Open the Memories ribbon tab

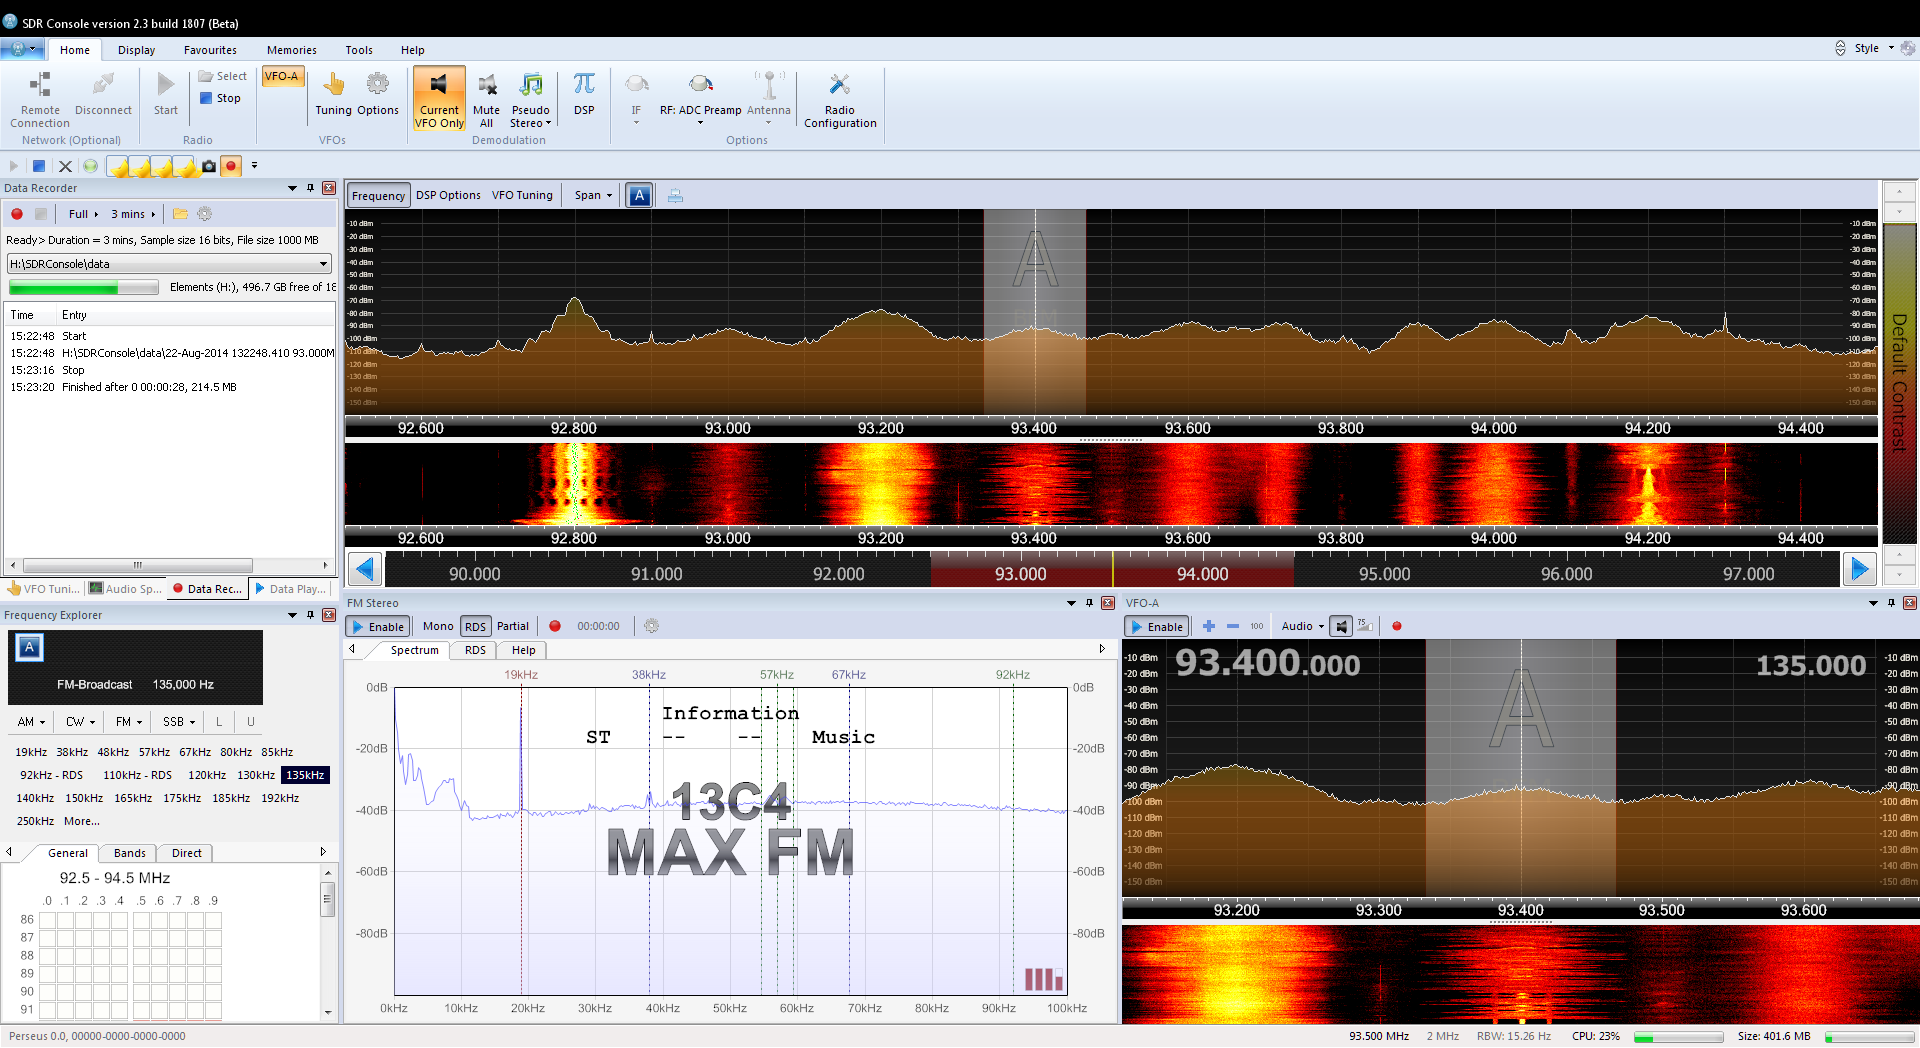point(291,50)
